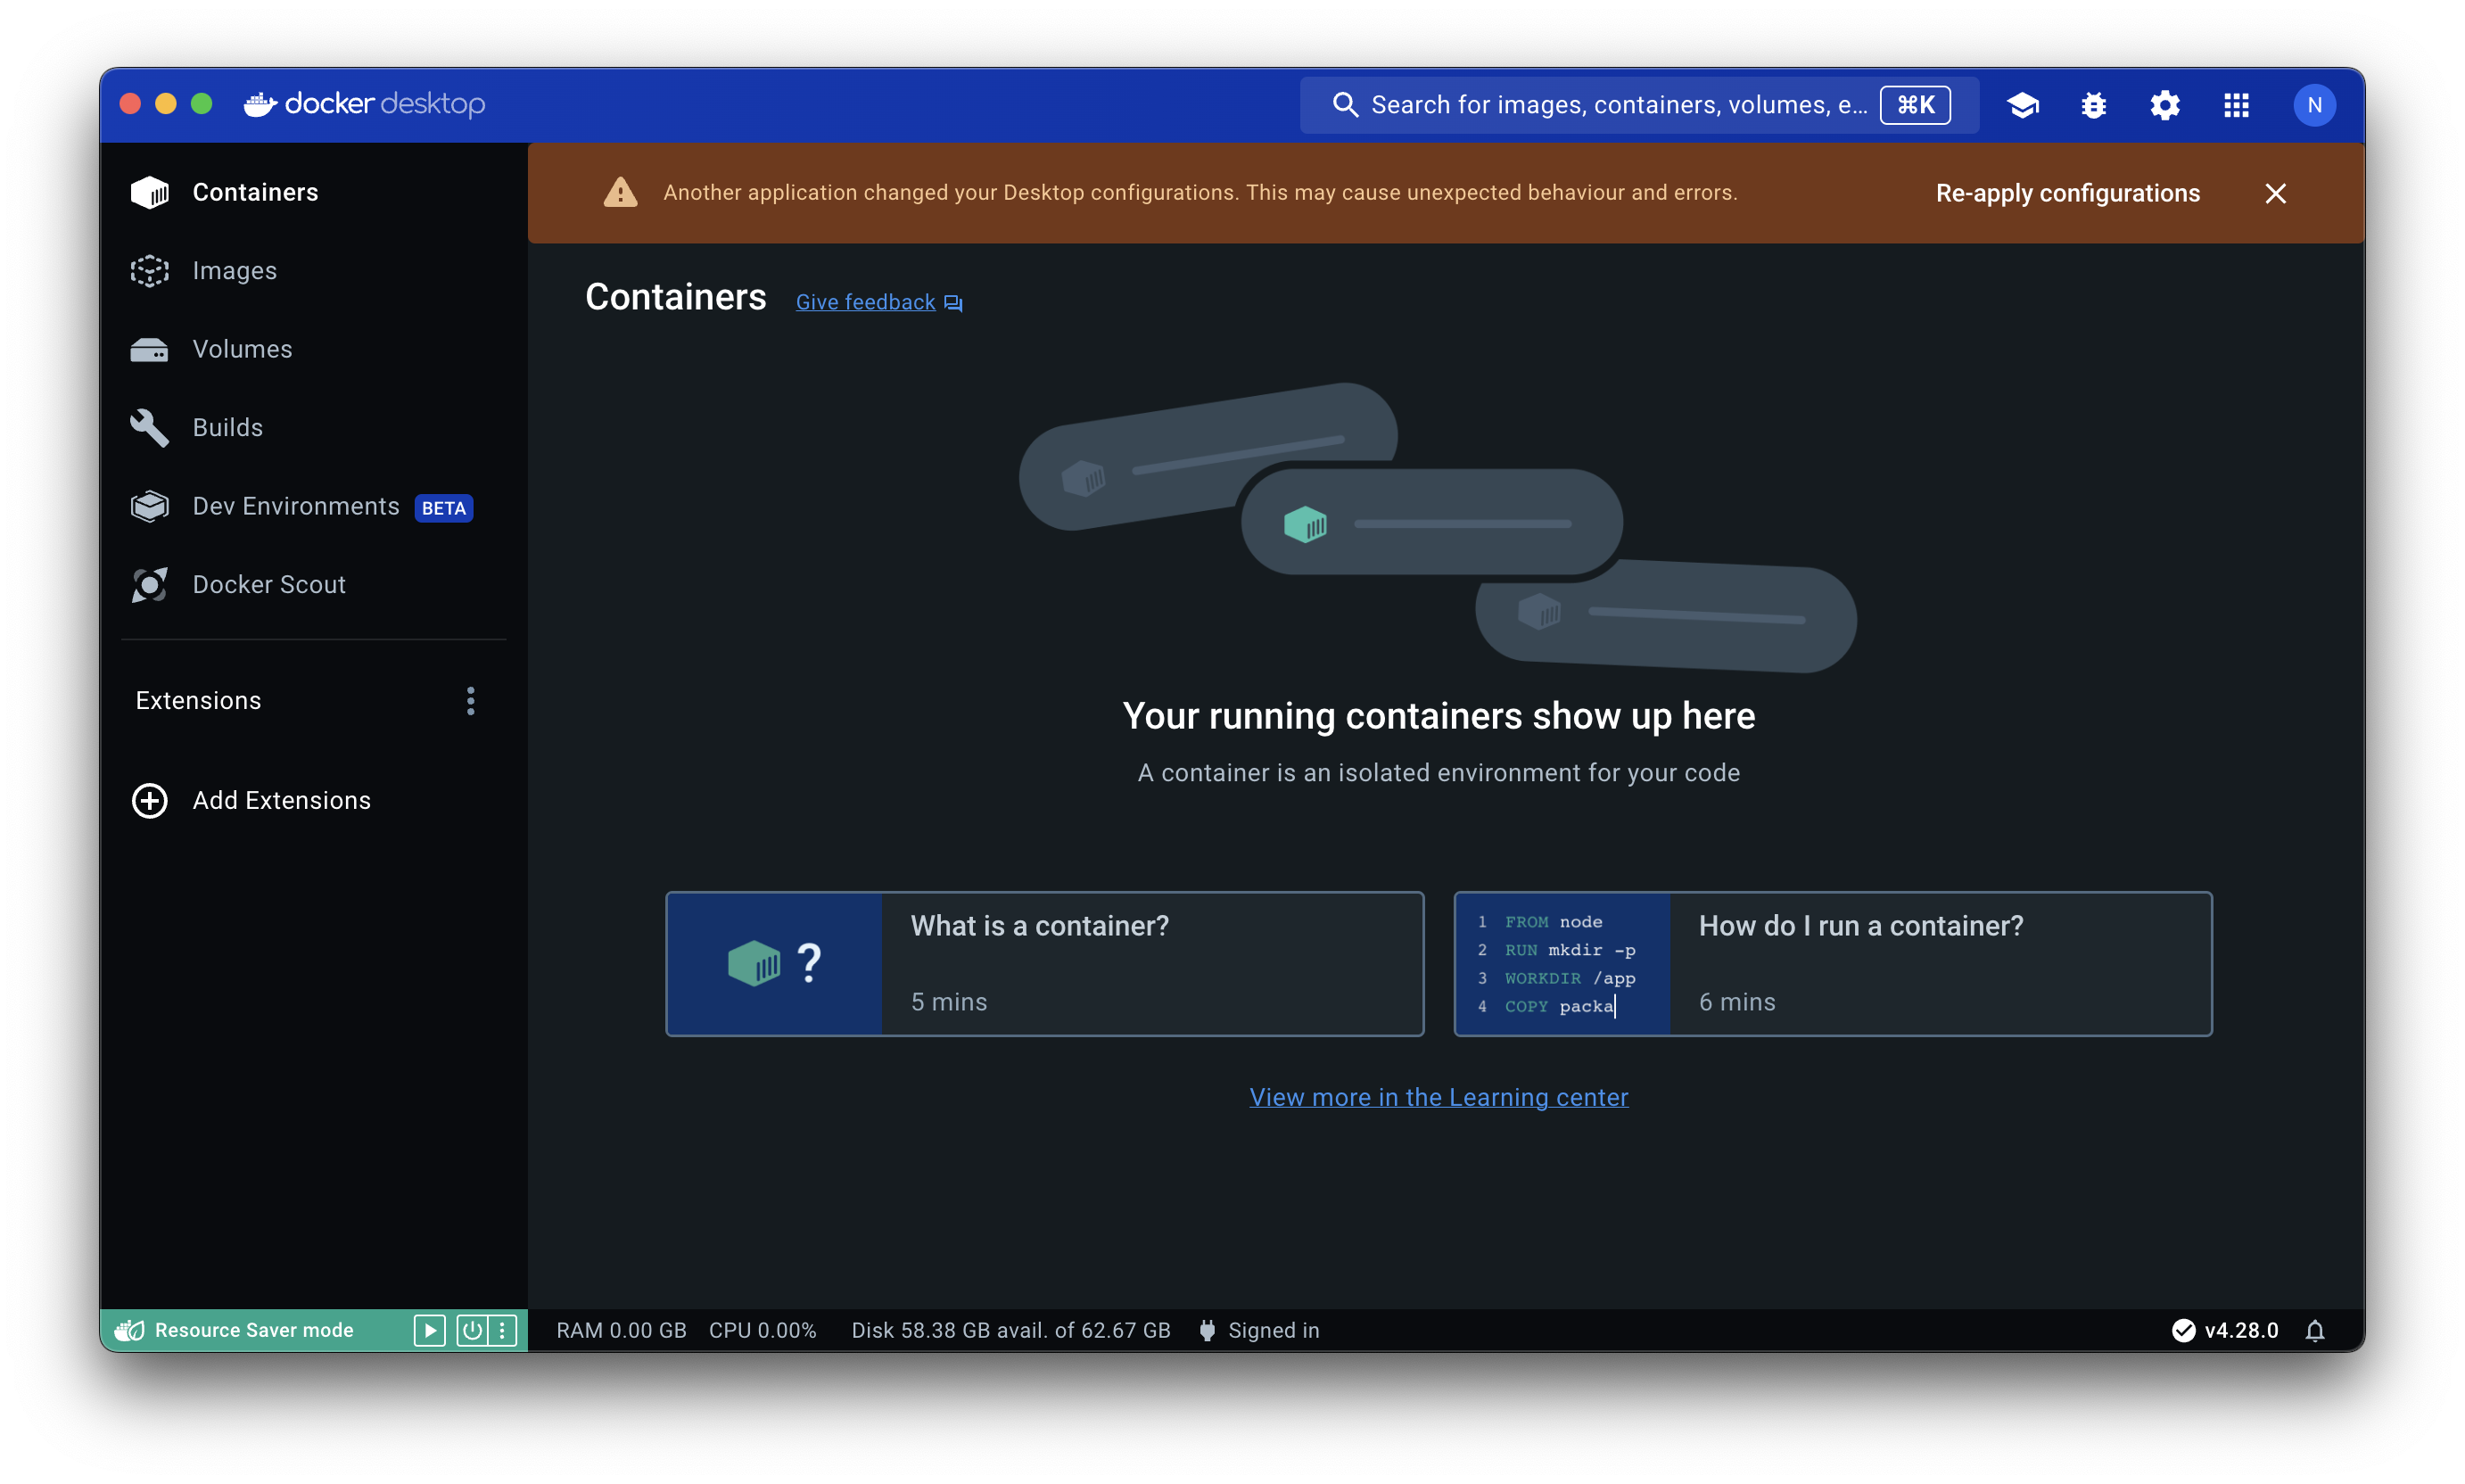Click the Docker Scout sidebar icon
Screen dimensions: 2465x1484
tap(150, 584)
